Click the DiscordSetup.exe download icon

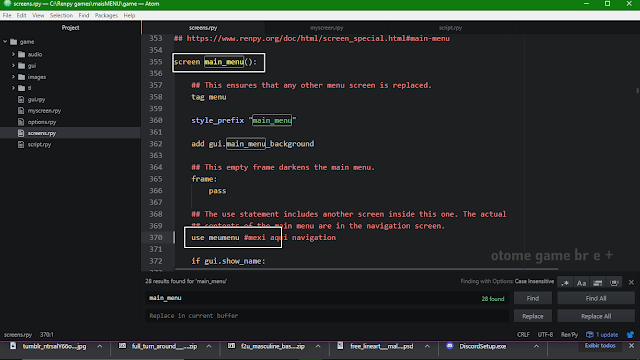point(450,346)
